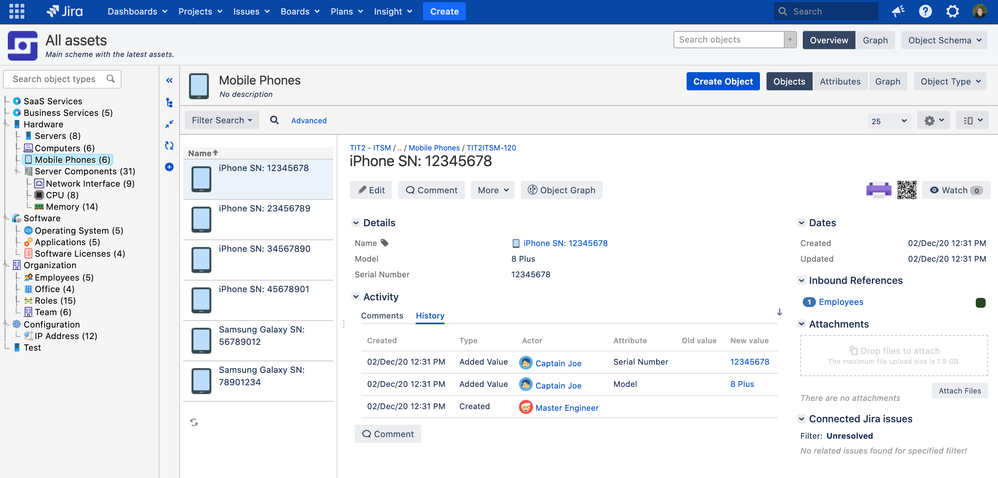Collapse the Inbound References section
The image size is (998, 478).
[x=801, y=280]
